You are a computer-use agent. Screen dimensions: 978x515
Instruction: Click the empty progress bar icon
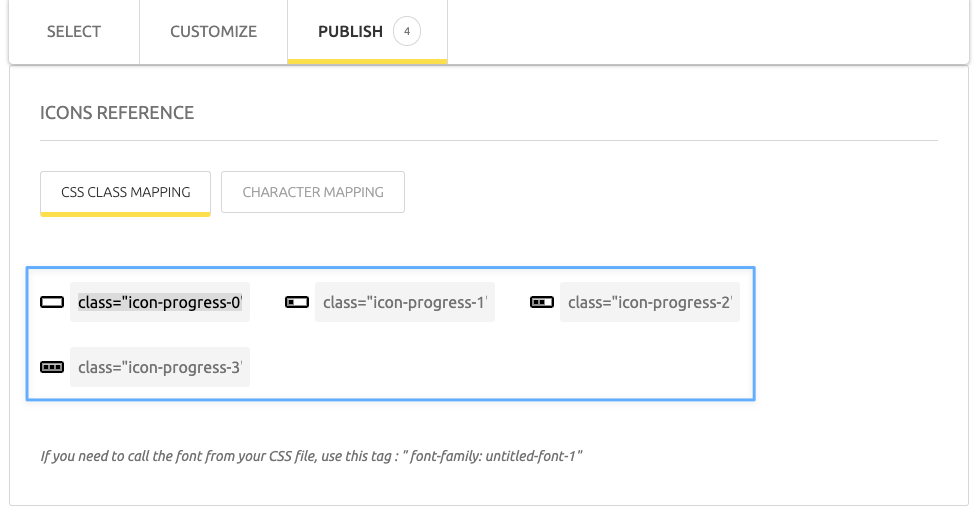point(52,302)
